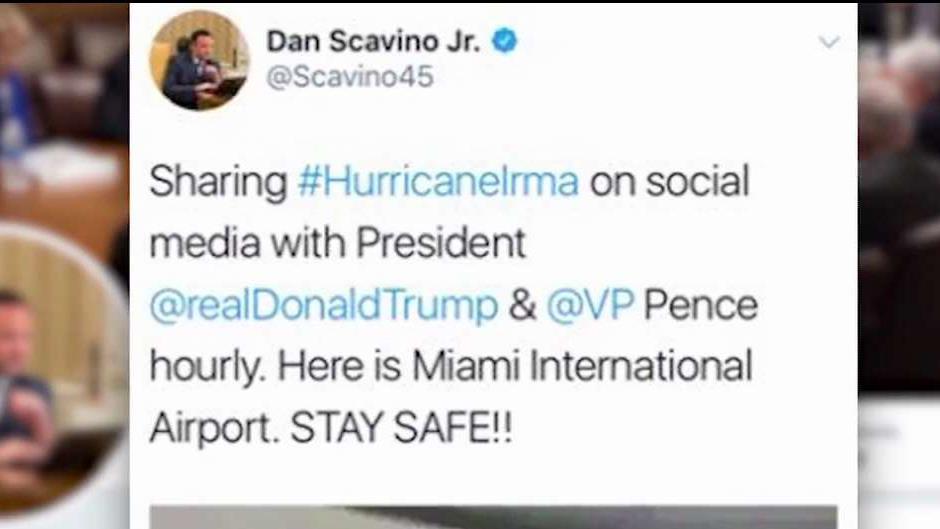Screen dimensions: 940x529
Task: Click the word "Pence" after @VP
Action: (x=701, y=305)
